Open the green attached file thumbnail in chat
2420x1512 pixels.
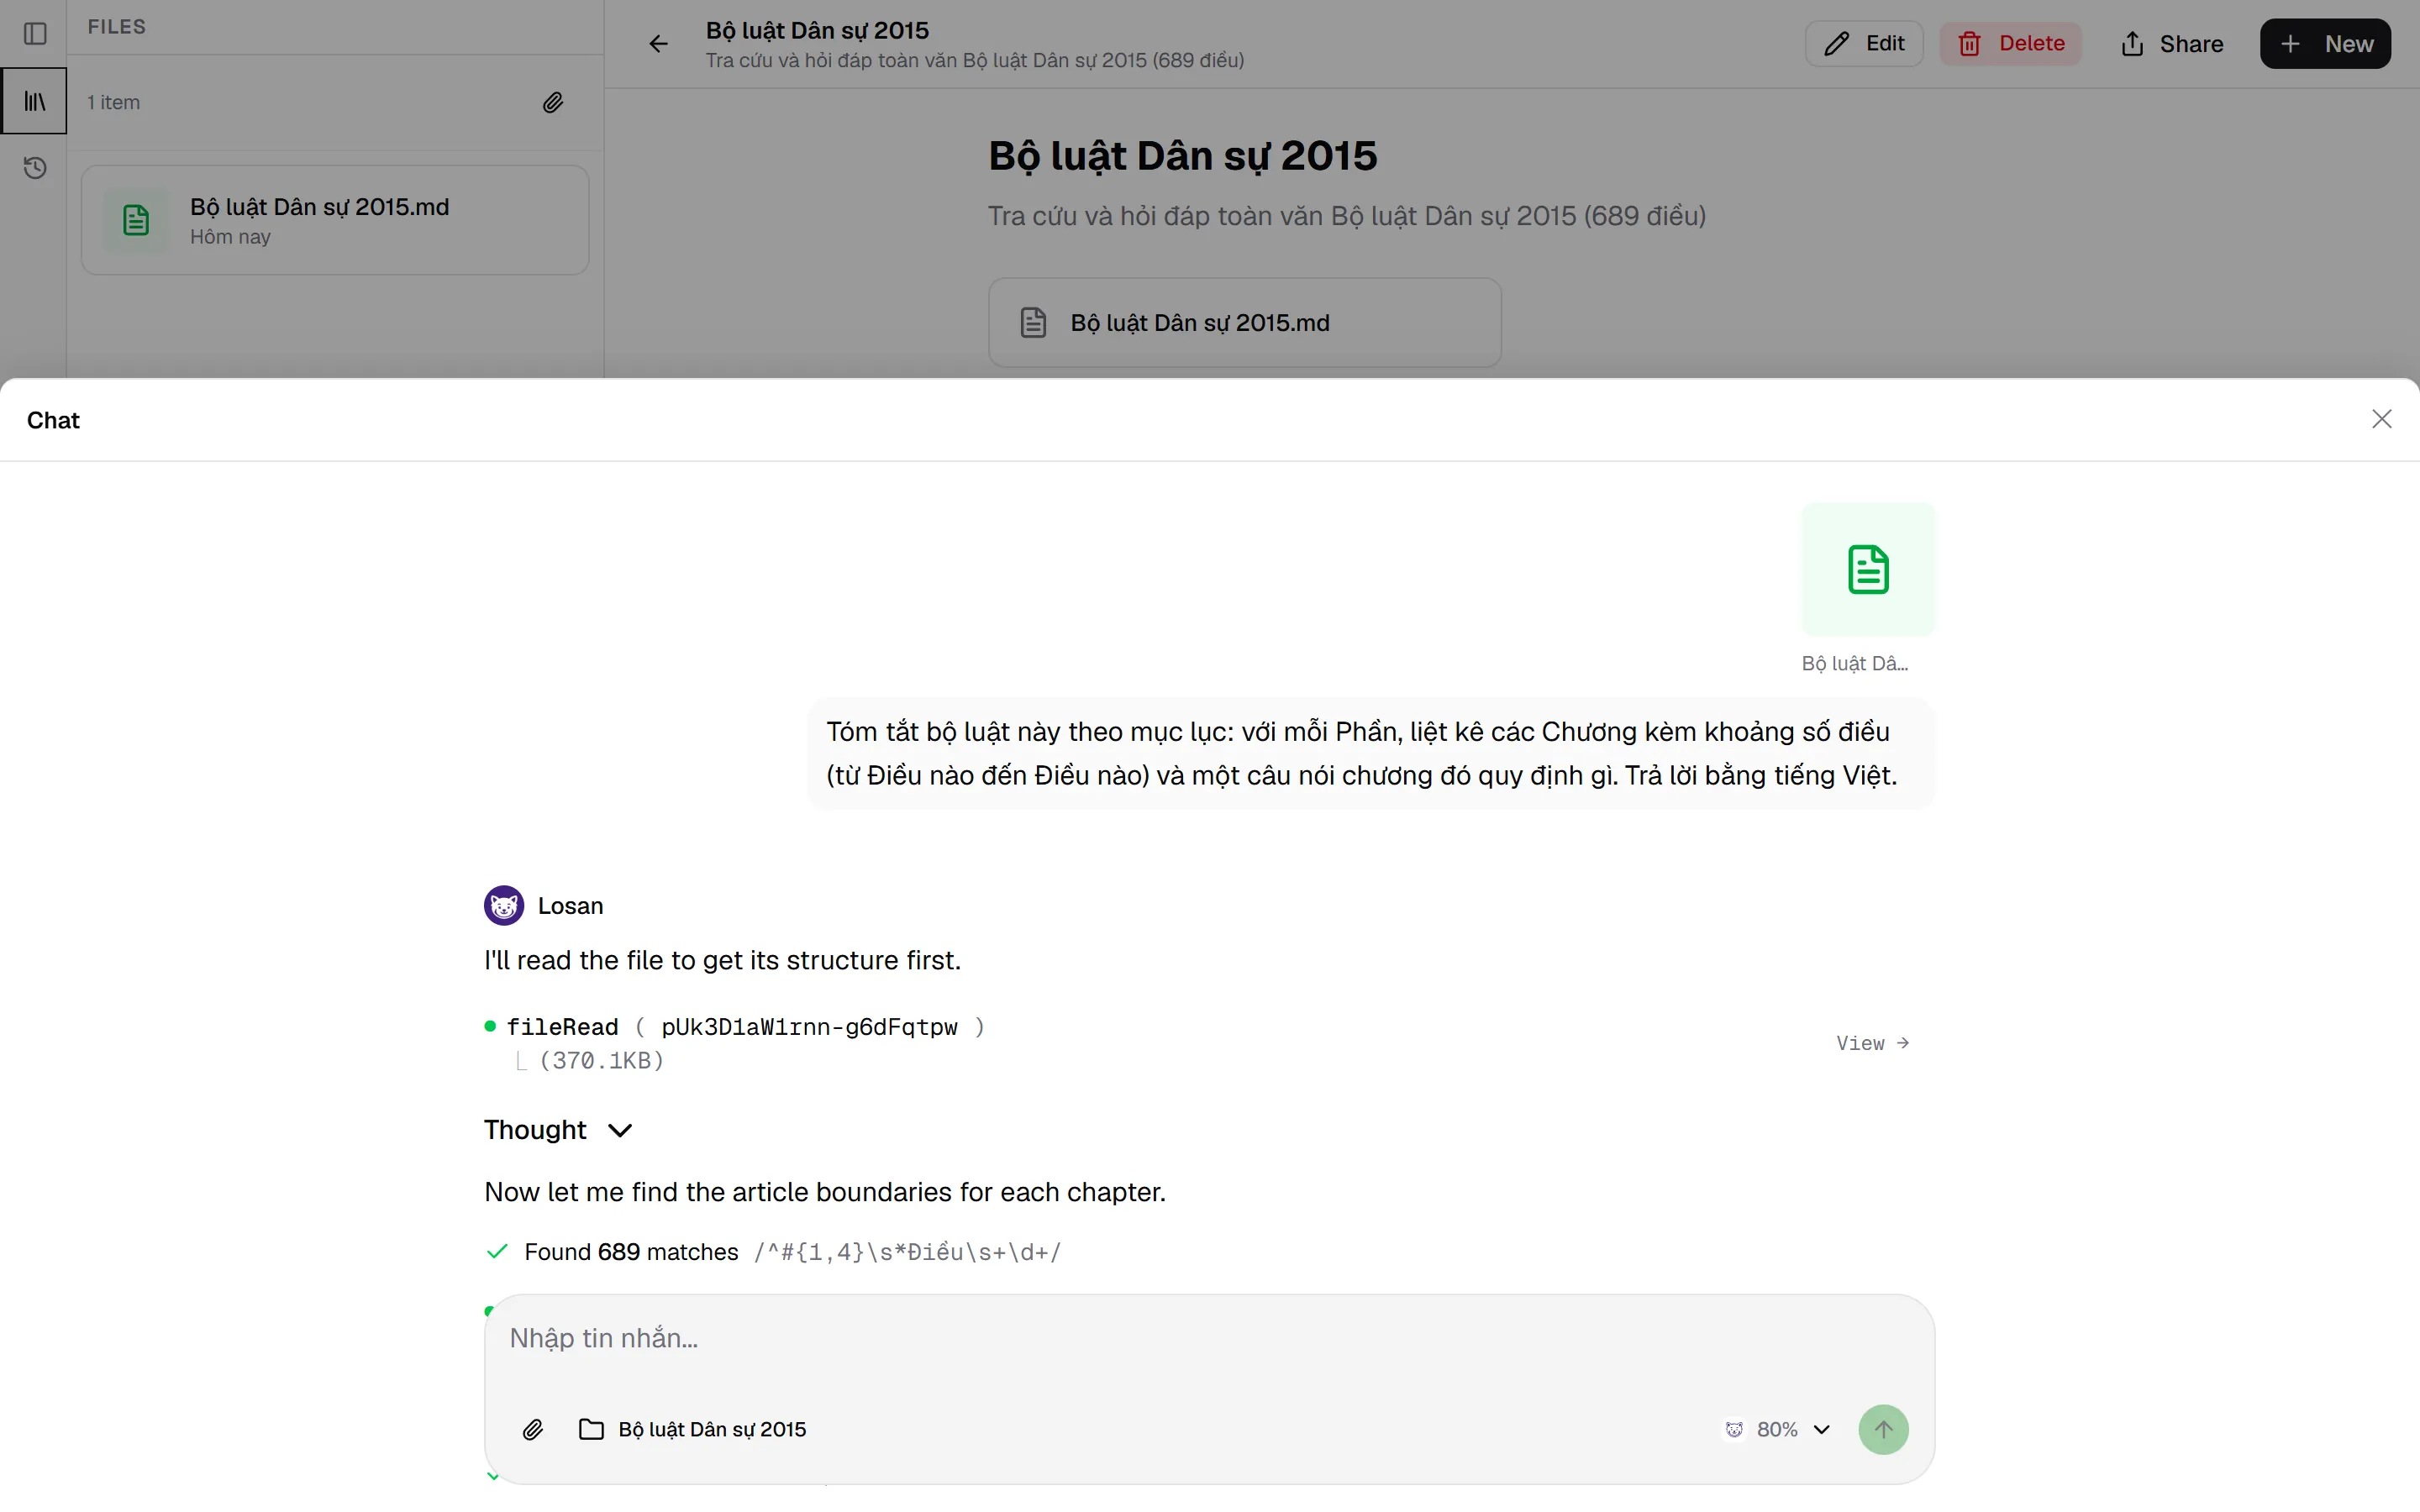coord(1868,569)
